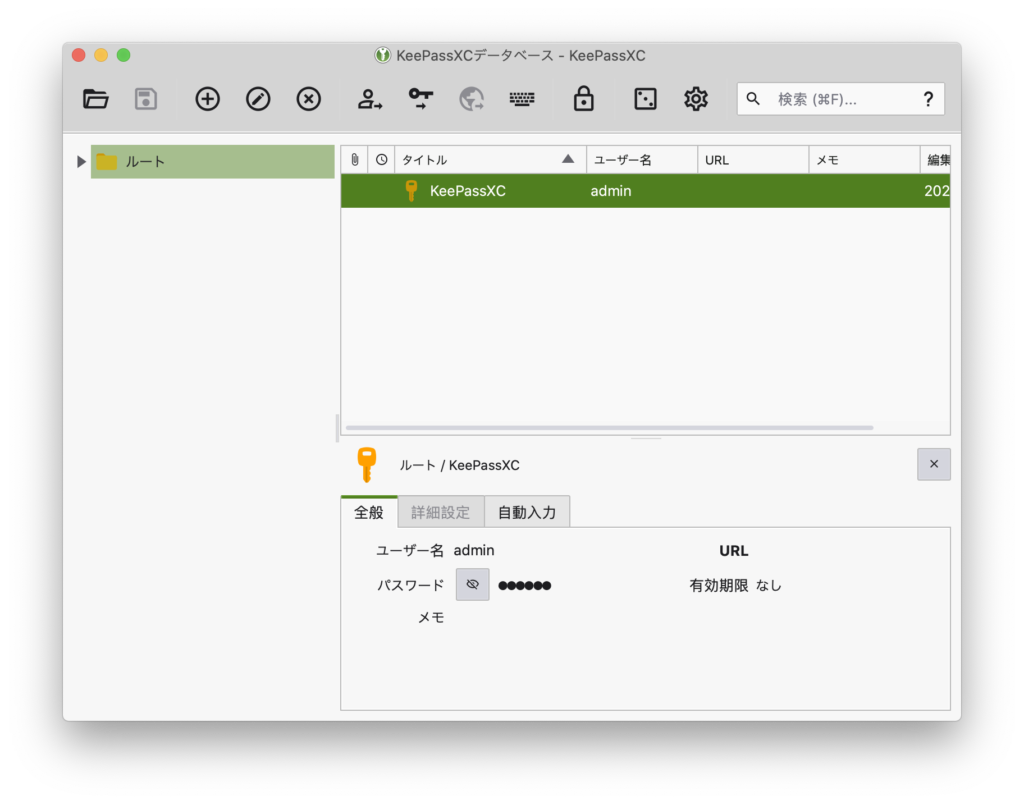The image size is (1024, 804).
Task: Copy password to clipboard key icon
Action: point(421,99)
